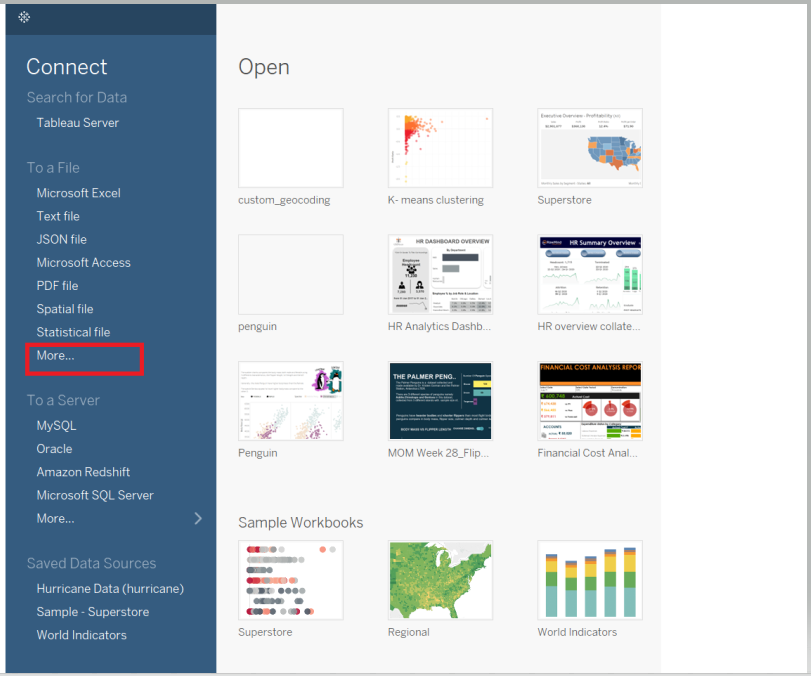Select the Oracle server connector
Viewport: 811px width, 676px height.
point(54,449)
